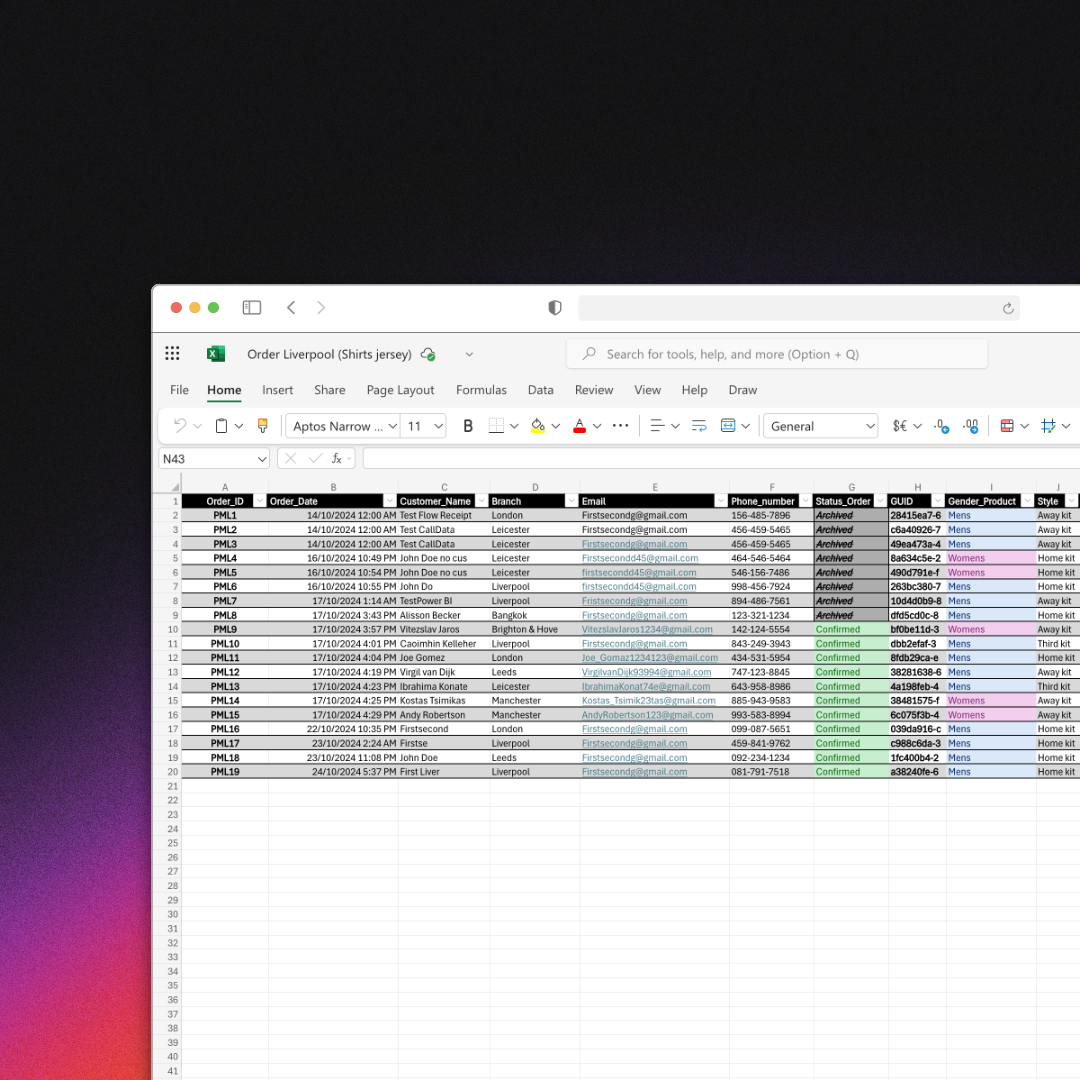Switch to the Data tab
The image size is (1080, 1080).
pyautogui.click(x=541, y=390)
